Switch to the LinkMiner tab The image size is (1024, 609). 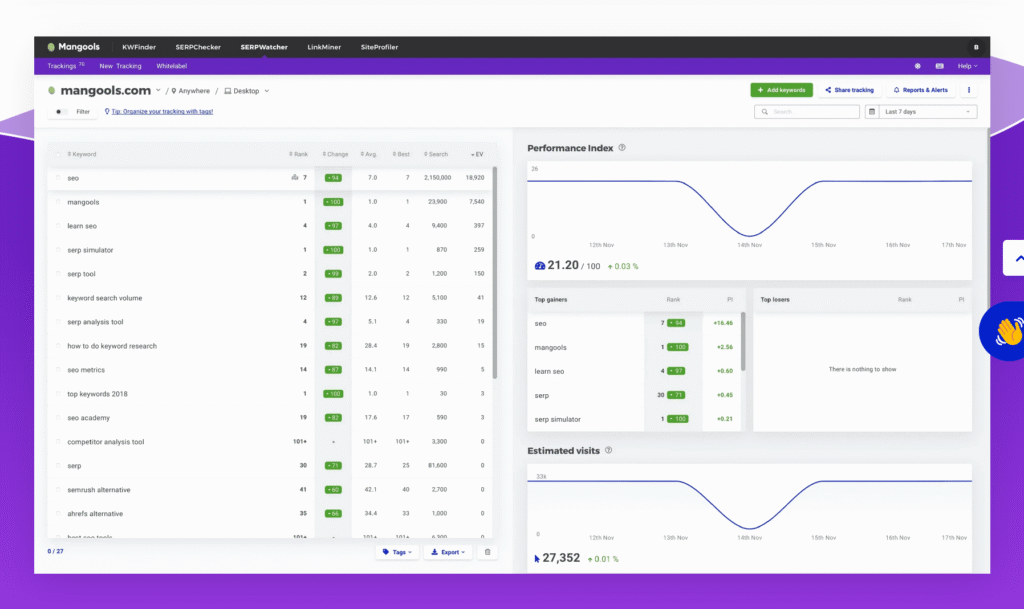click(324, 47)
